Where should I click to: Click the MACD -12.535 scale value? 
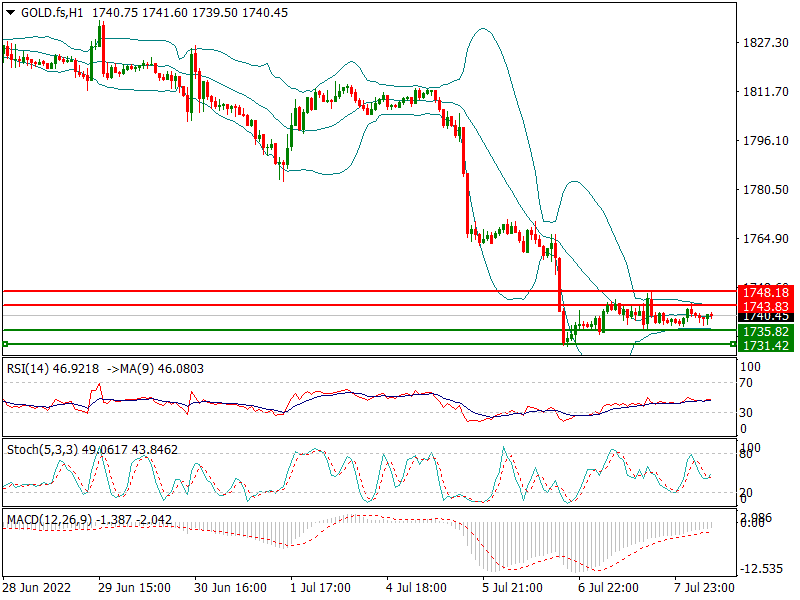[x=762, y=569]
